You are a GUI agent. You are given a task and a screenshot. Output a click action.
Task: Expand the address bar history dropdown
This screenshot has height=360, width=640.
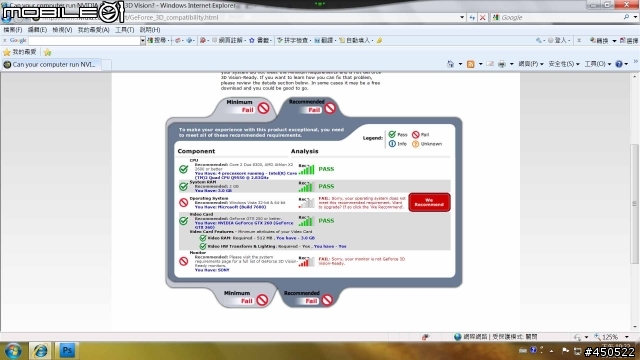(462, 18)
